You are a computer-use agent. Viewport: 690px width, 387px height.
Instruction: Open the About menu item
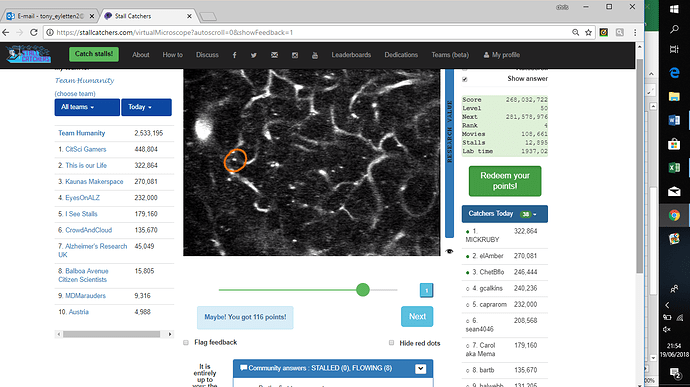pos(141,55)
